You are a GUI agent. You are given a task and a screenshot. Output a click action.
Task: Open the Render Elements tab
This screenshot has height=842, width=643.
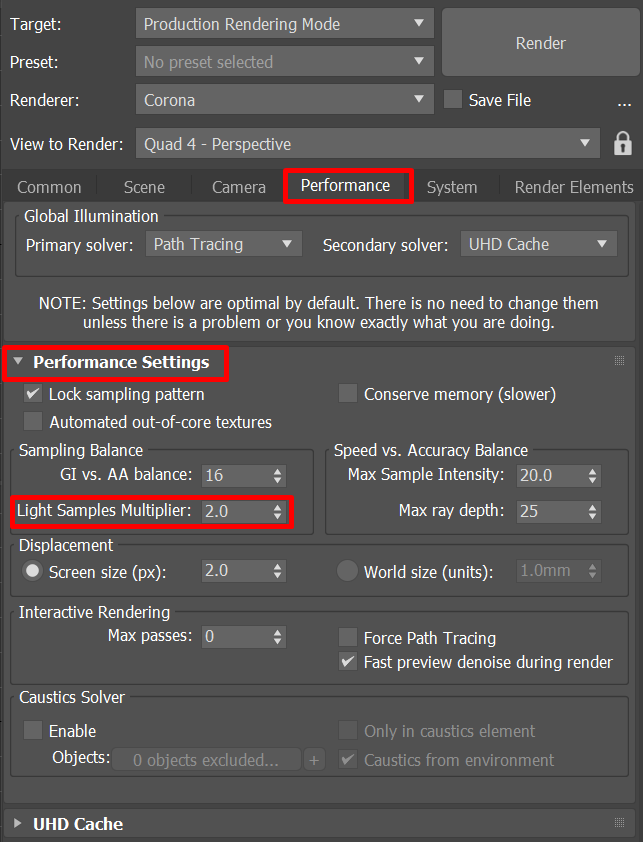574,187
